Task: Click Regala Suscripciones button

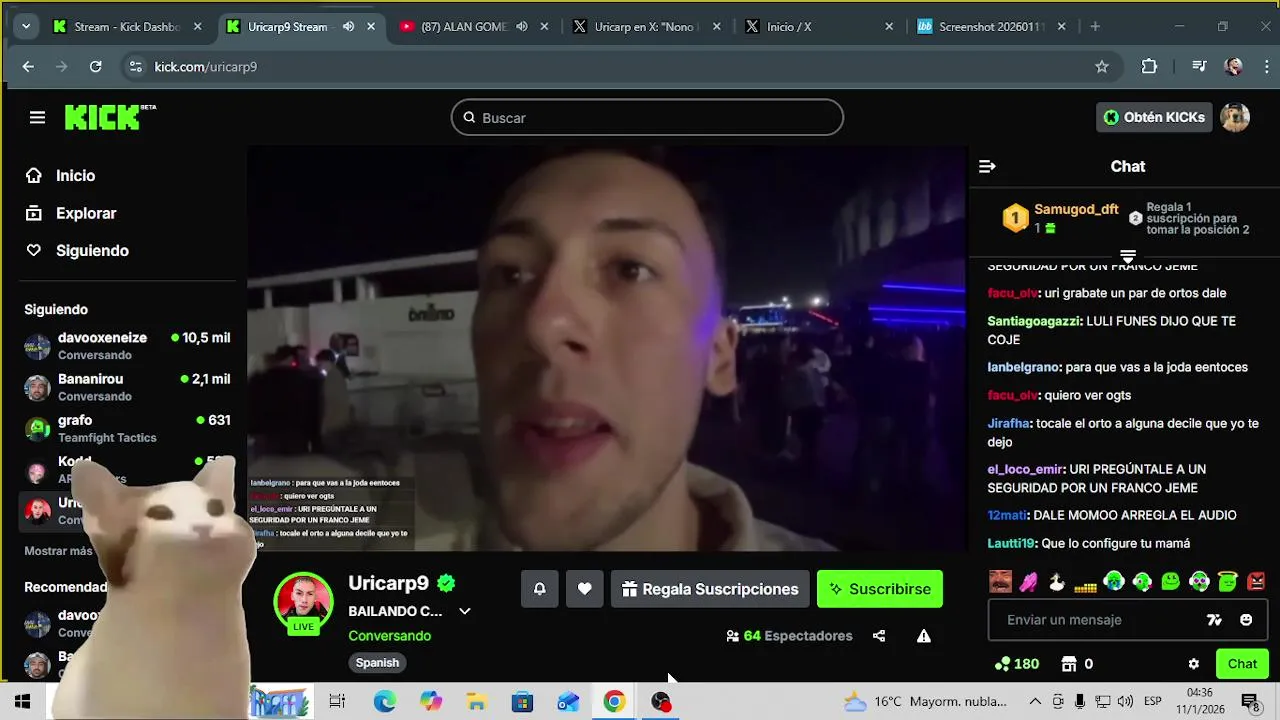Action: pyautogui.click(x=710, y=589)
